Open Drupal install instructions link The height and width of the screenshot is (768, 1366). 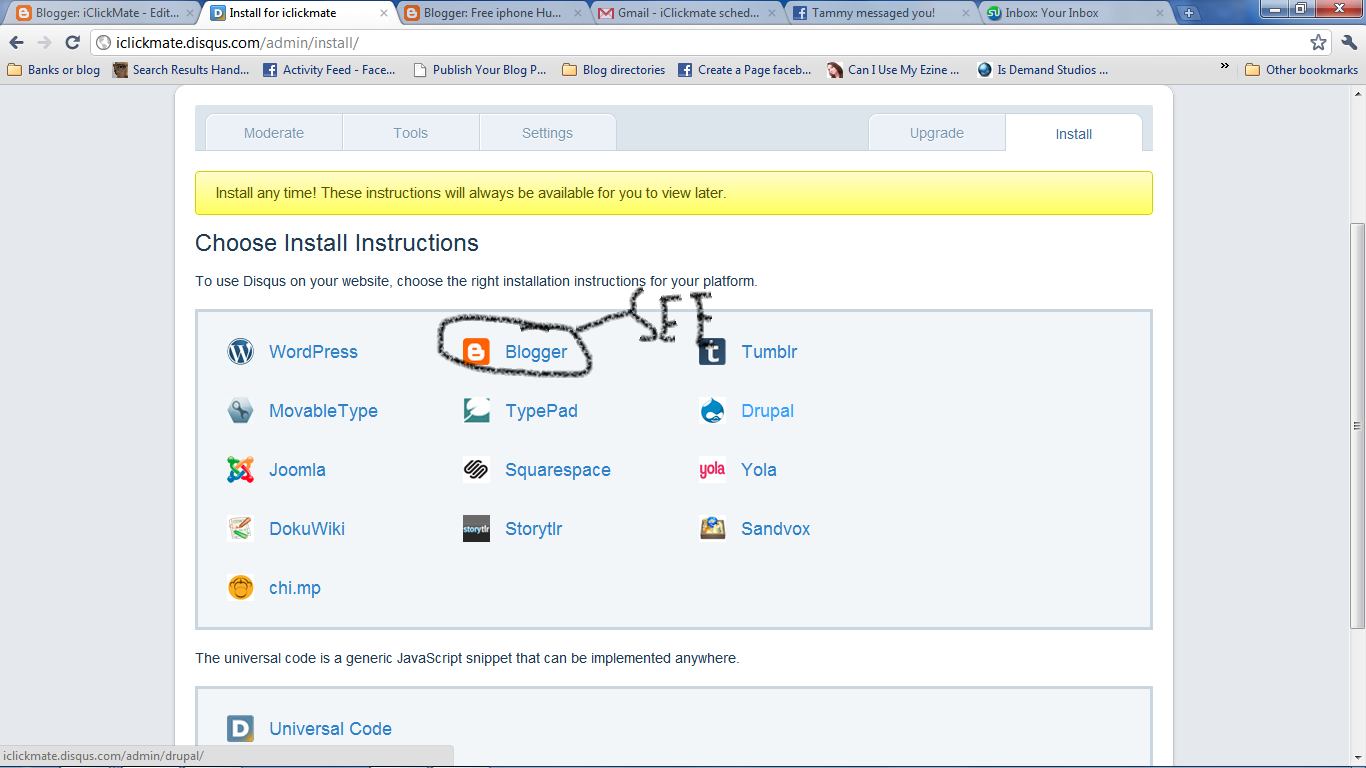(767, 411)
